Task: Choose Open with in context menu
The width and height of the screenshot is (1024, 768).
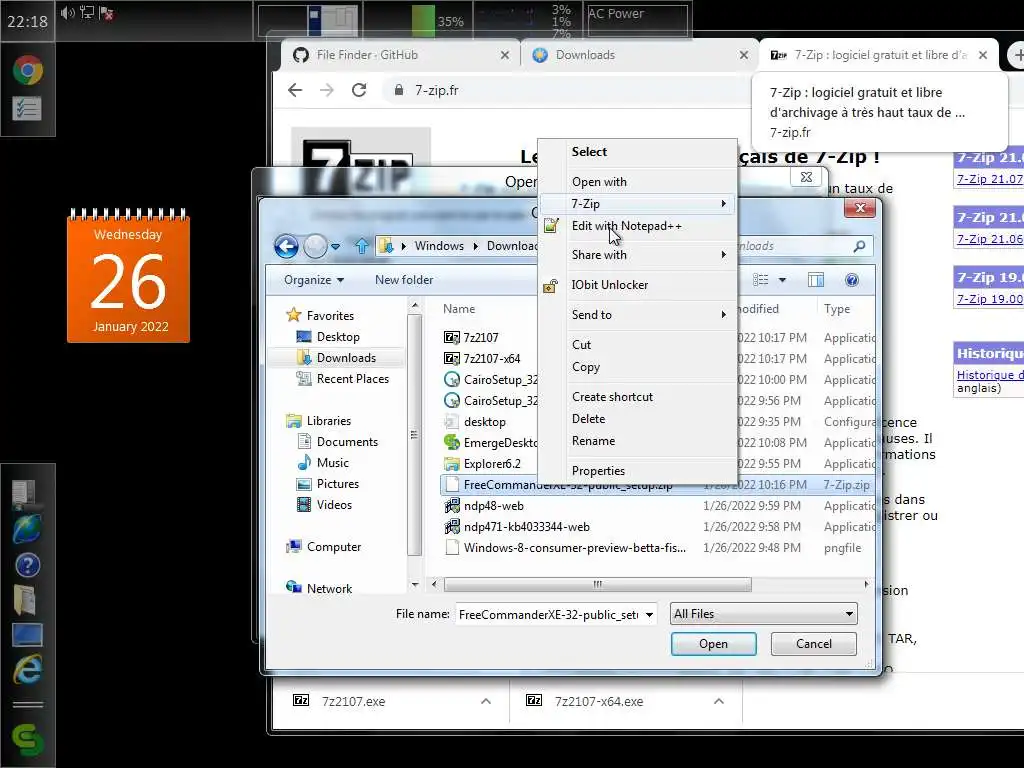Action: click(x=637, y=182)
